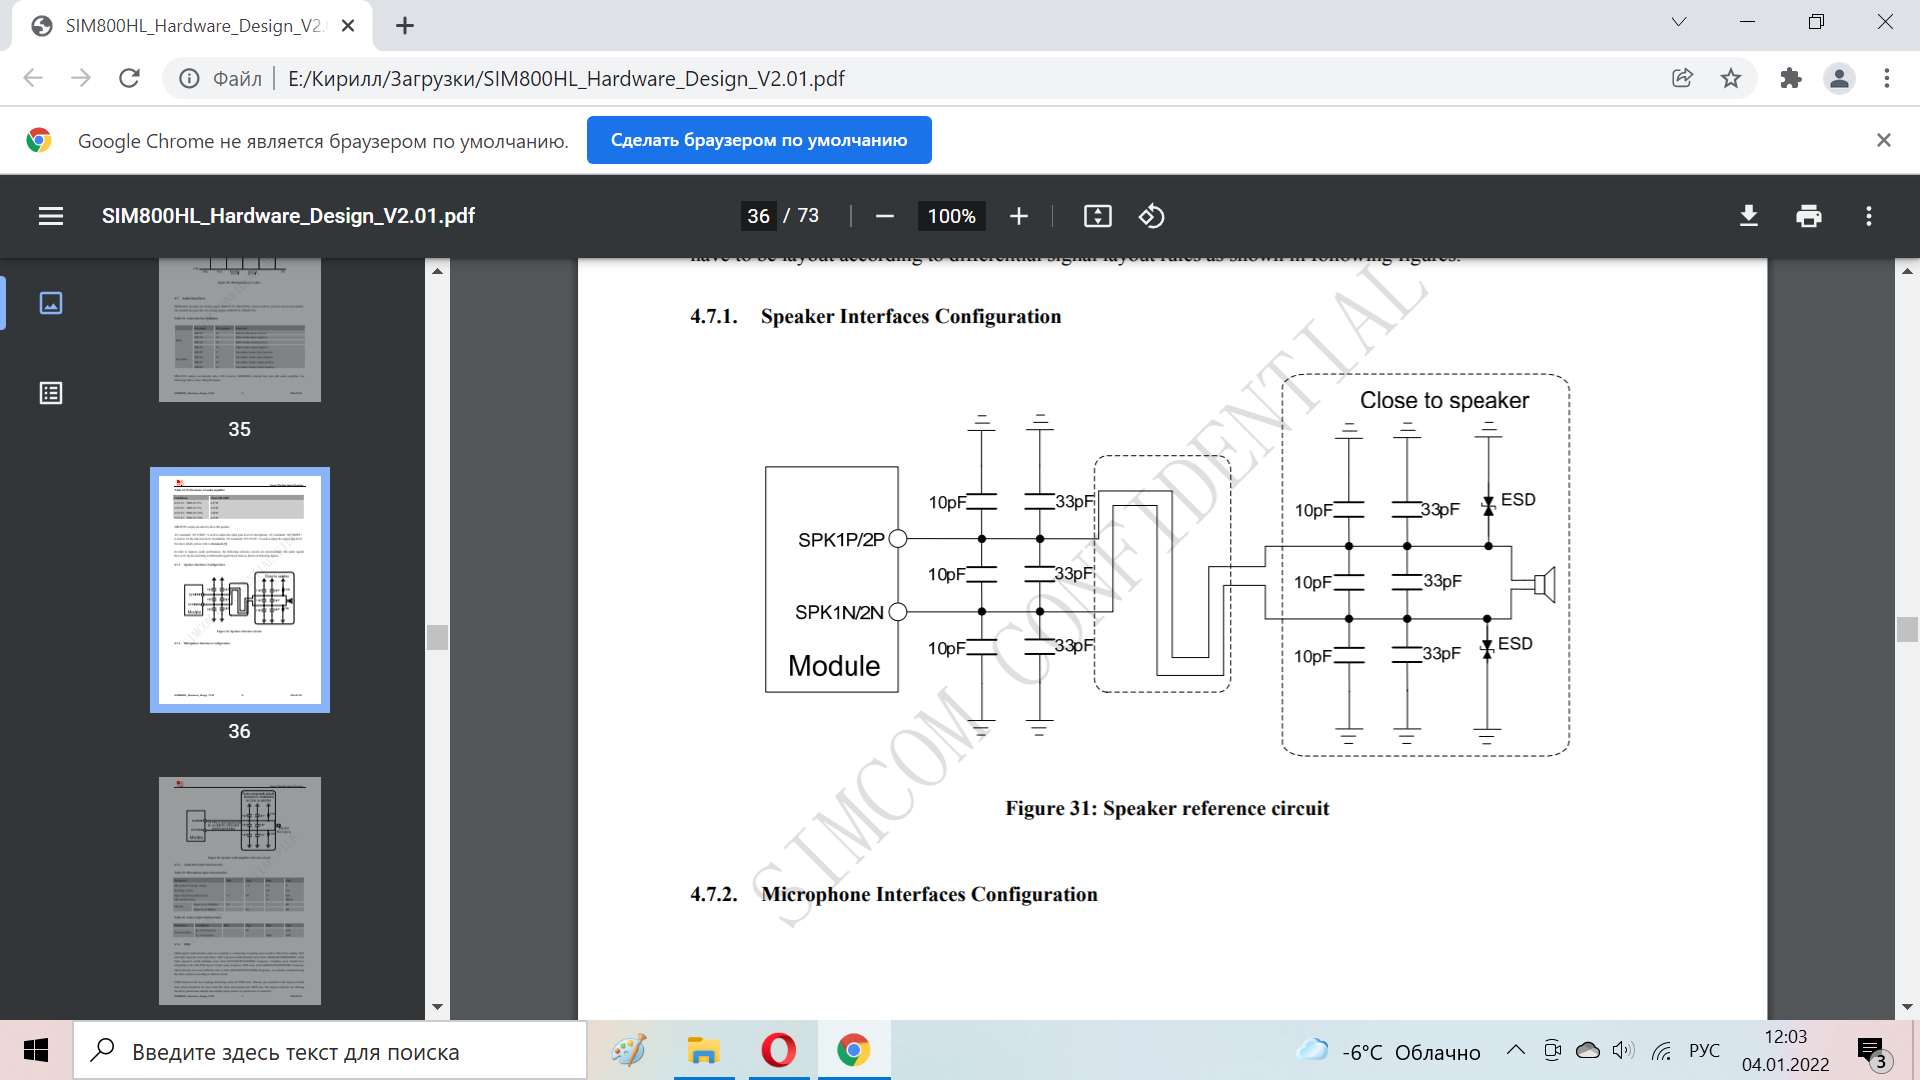This screenshot has height=1080, width=1920.
Task: Click the Fit to page icon
Action: click(x=1097, y=216)
